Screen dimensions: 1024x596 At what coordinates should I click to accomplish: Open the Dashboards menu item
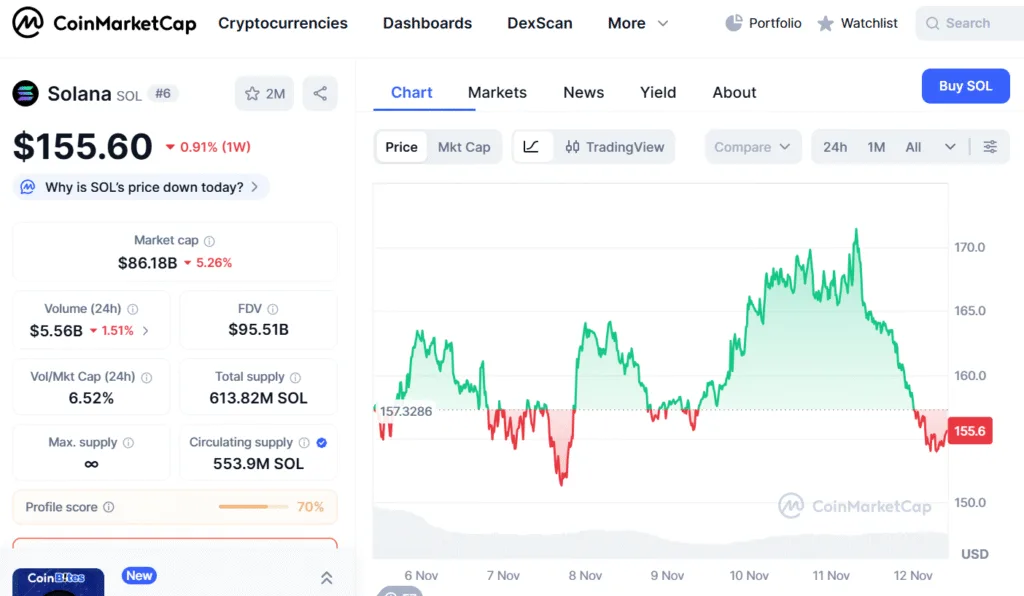(427, 22)
